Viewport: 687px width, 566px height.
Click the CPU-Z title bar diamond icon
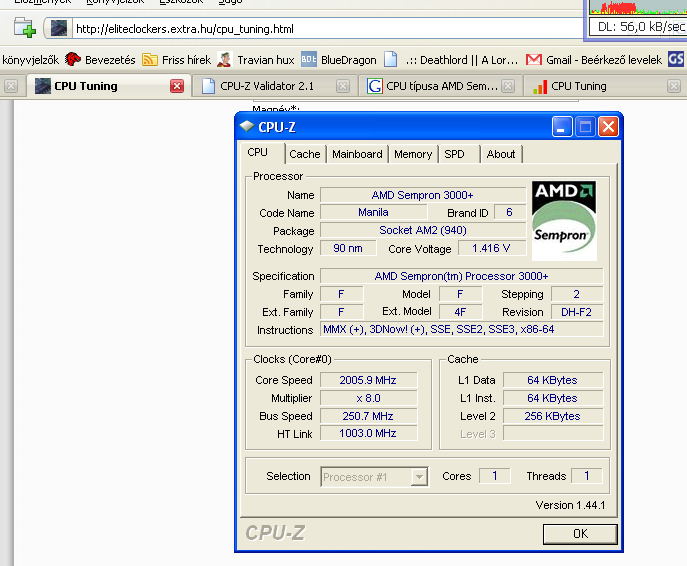(x=247, y=127)
